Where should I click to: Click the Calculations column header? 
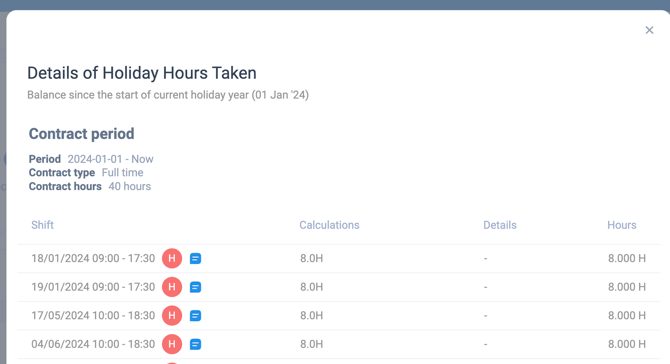329,225
